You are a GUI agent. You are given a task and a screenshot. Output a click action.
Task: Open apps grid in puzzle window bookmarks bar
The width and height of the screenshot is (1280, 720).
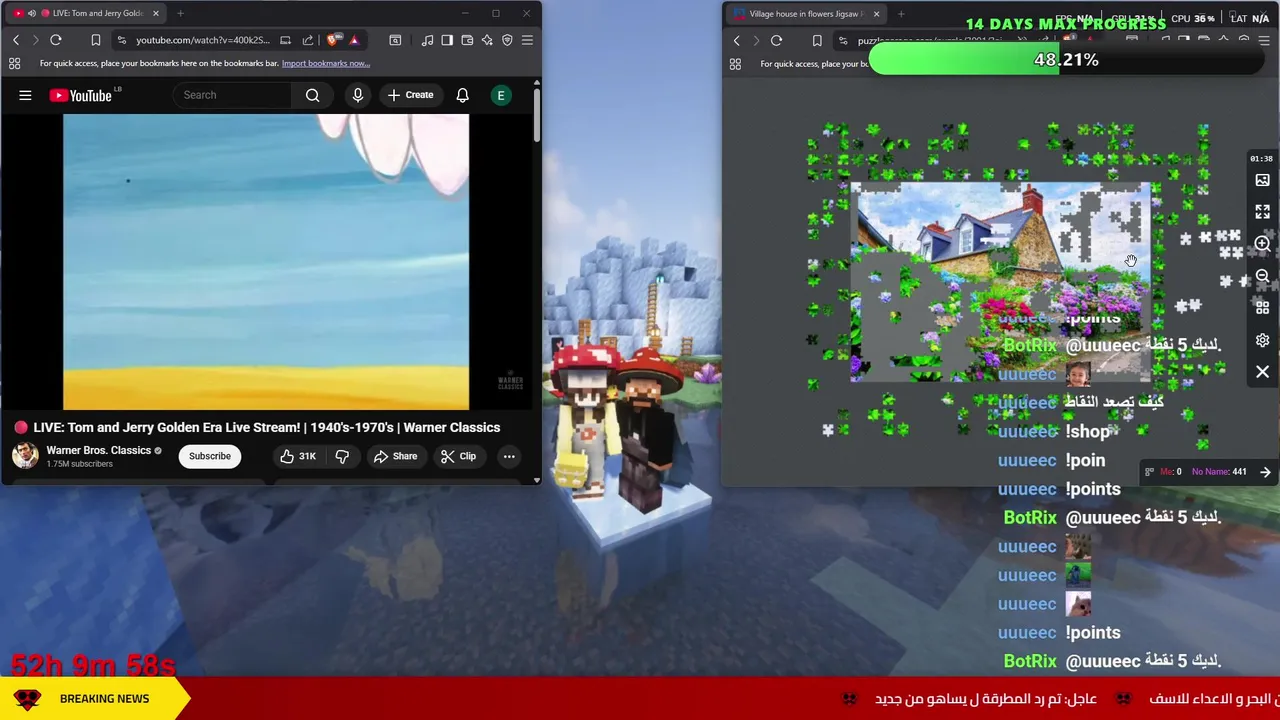[735, 64]
